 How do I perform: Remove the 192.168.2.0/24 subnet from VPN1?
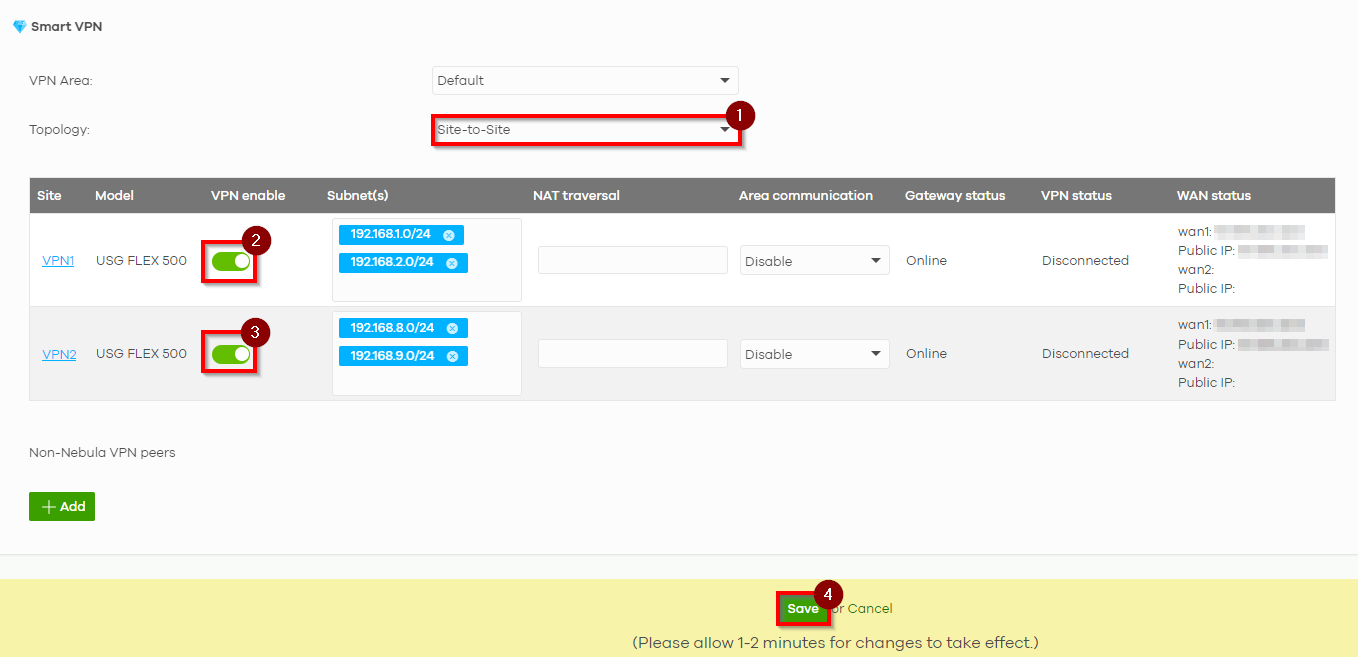click(450, 262)
